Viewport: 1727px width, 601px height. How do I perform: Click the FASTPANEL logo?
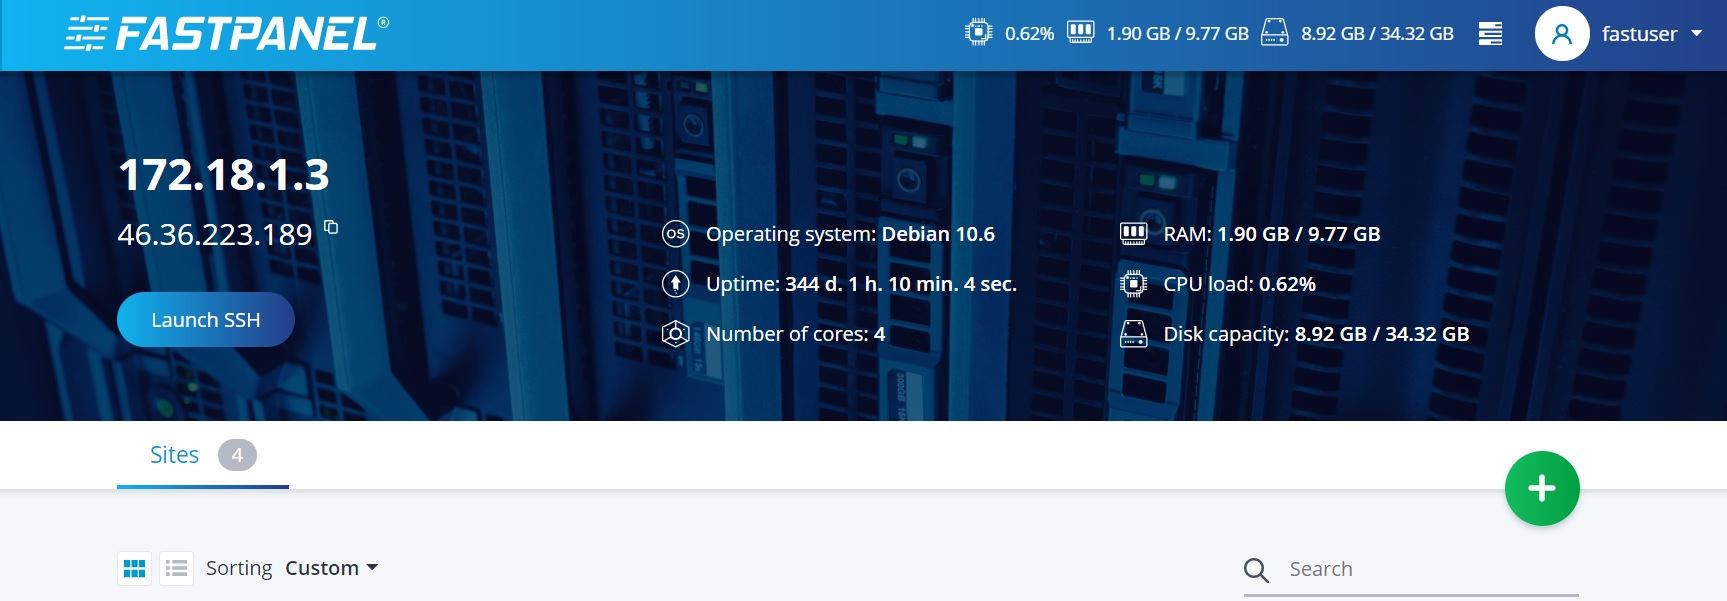226,34
